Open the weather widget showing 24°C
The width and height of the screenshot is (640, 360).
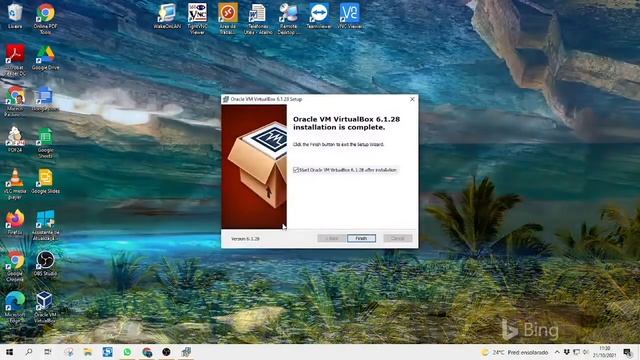(x=515, y=352)
